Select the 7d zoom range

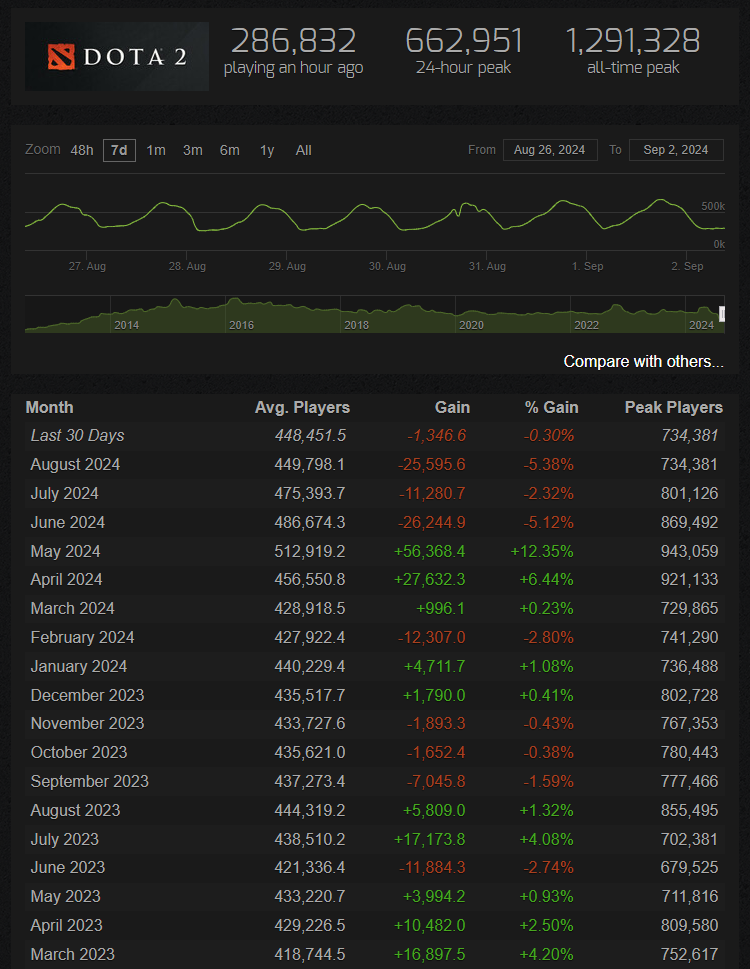click(x=119, y=150)
